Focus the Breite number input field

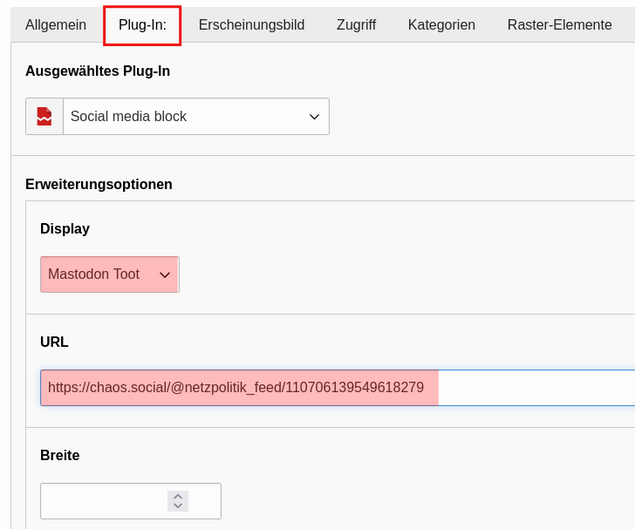(x=100, y=501)
